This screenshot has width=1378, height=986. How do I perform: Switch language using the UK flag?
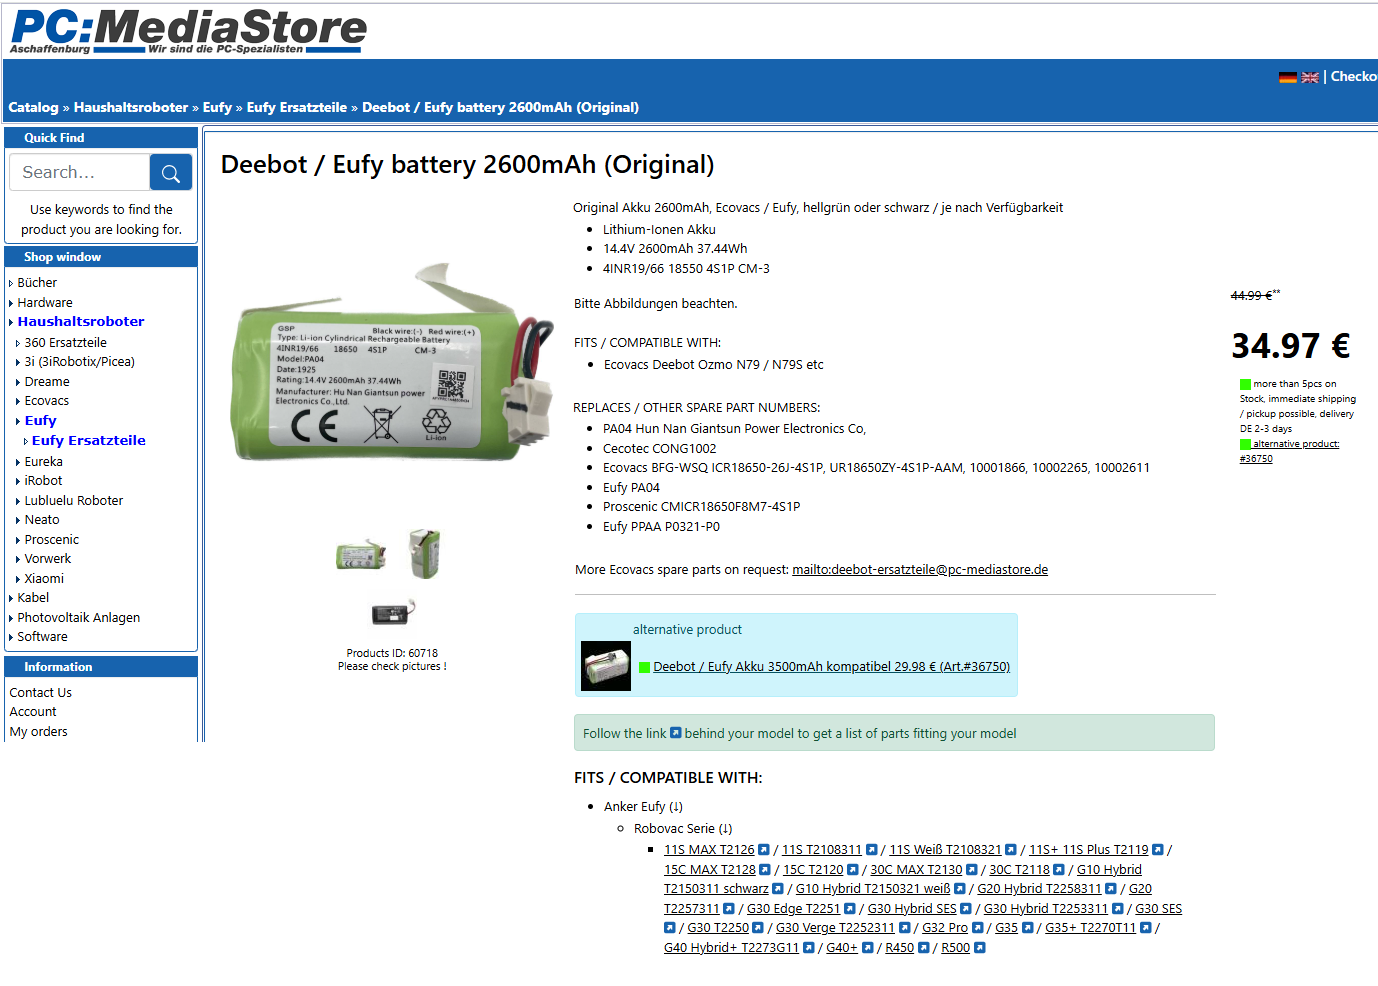[x=1310, y=77]
